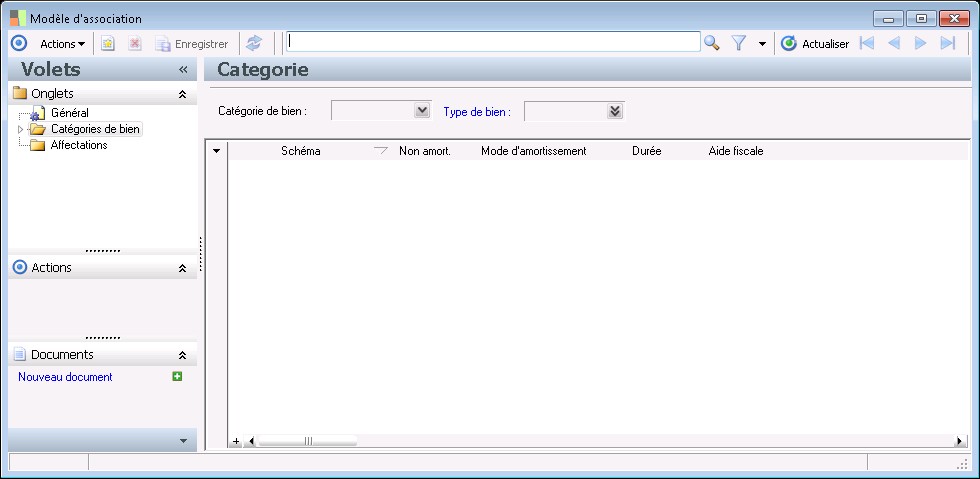Click the Nouveau document link
The width and height of the screenshot is (980, 479).
(x=66, y=377)
